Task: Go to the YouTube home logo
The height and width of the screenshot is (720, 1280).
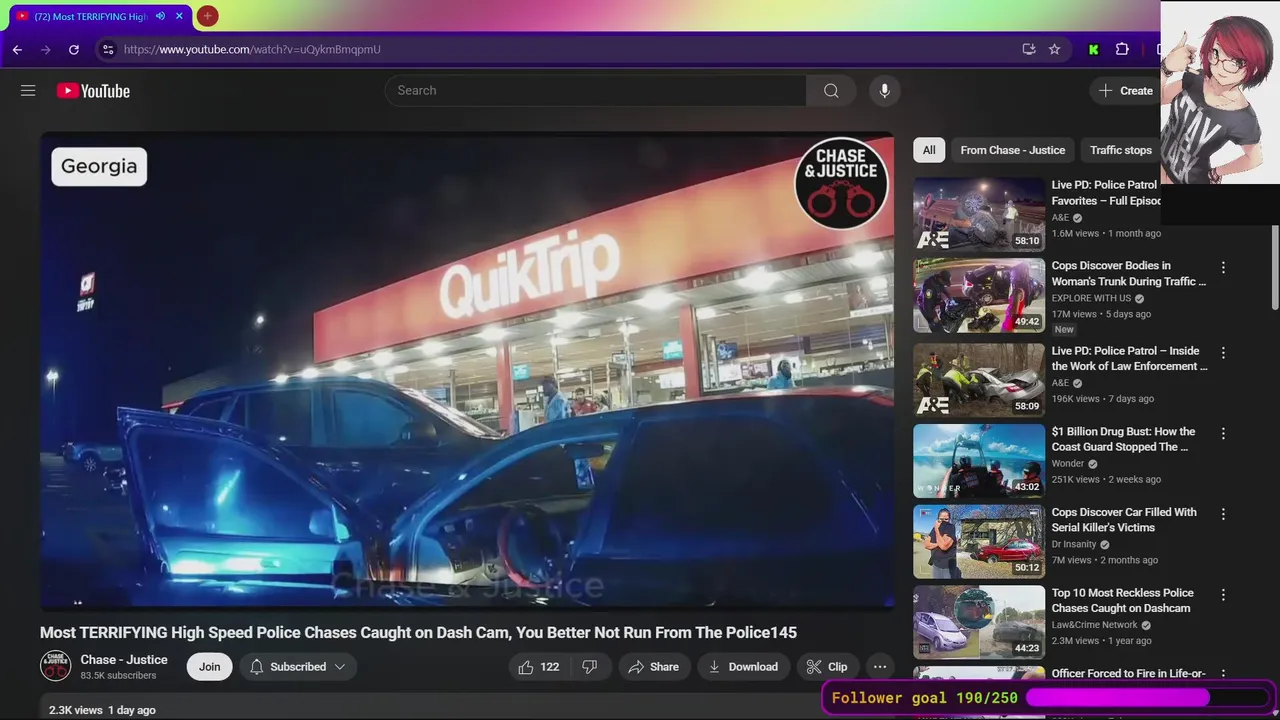Action: 93,91
